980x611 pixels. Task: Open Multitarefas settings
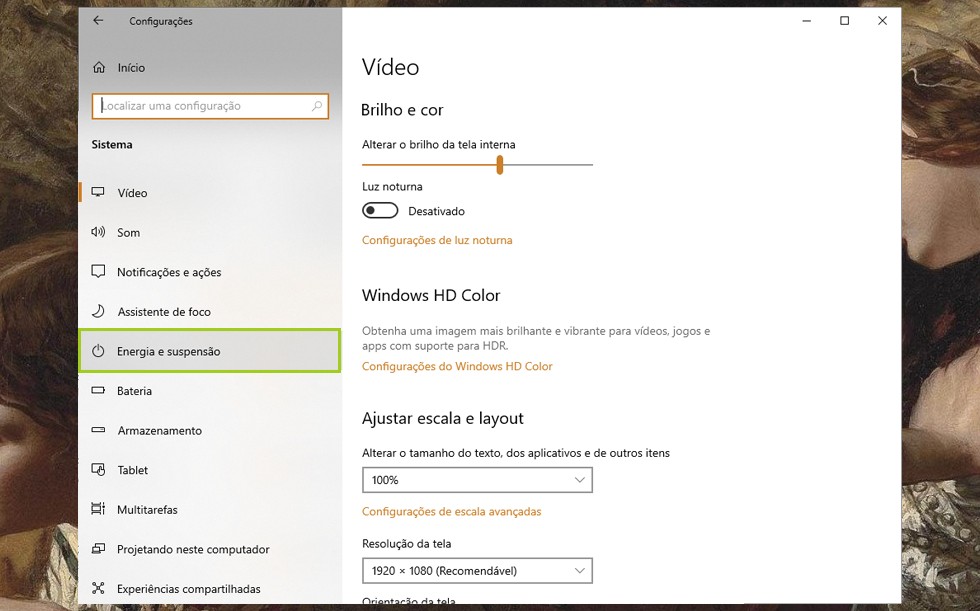210,510
